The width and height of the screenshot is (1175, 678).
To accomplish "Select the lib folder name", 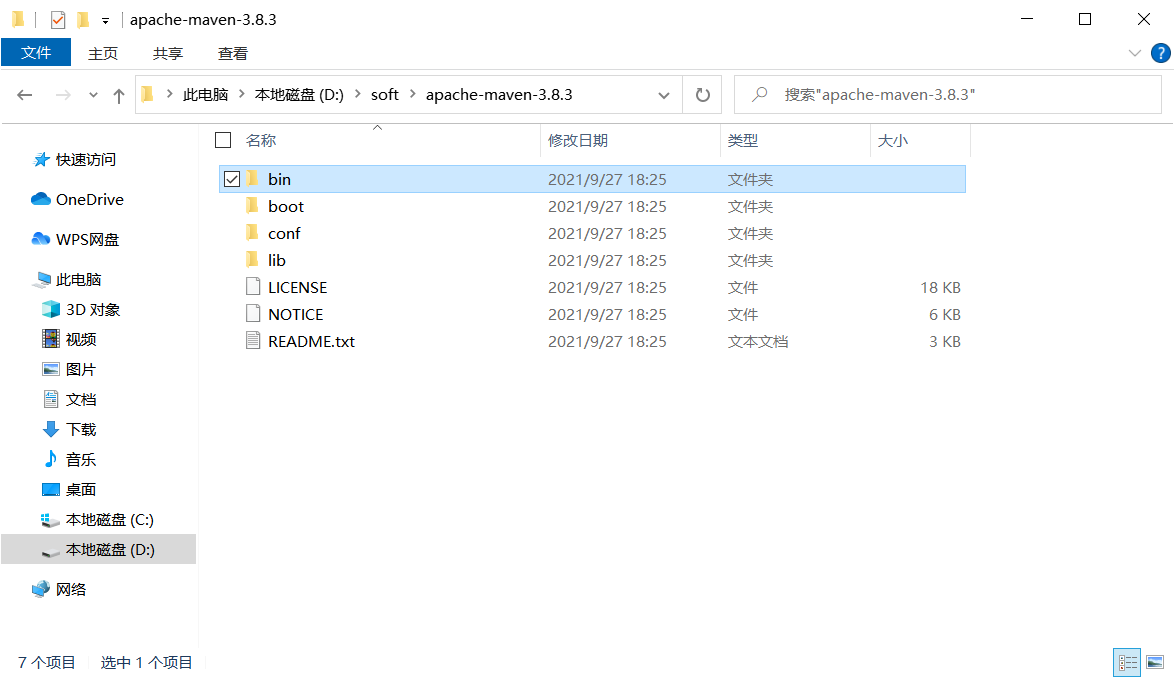I will click(x=277, y=260).
